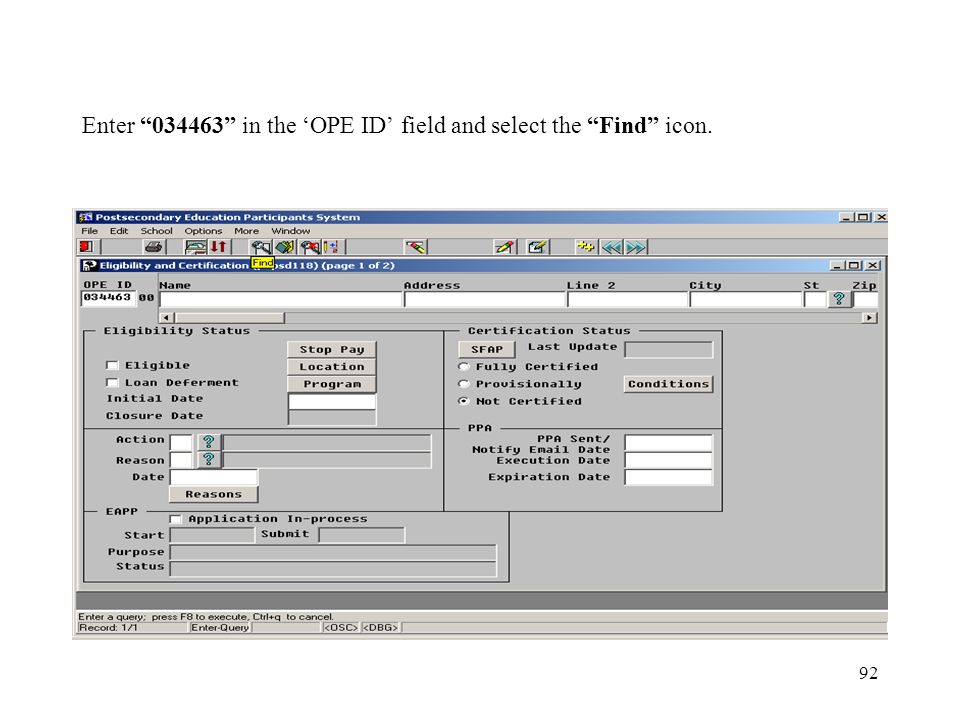Click the red up-down arrows icon
Image resolution: width=960 pixels, height=720 pixels.
219,247
